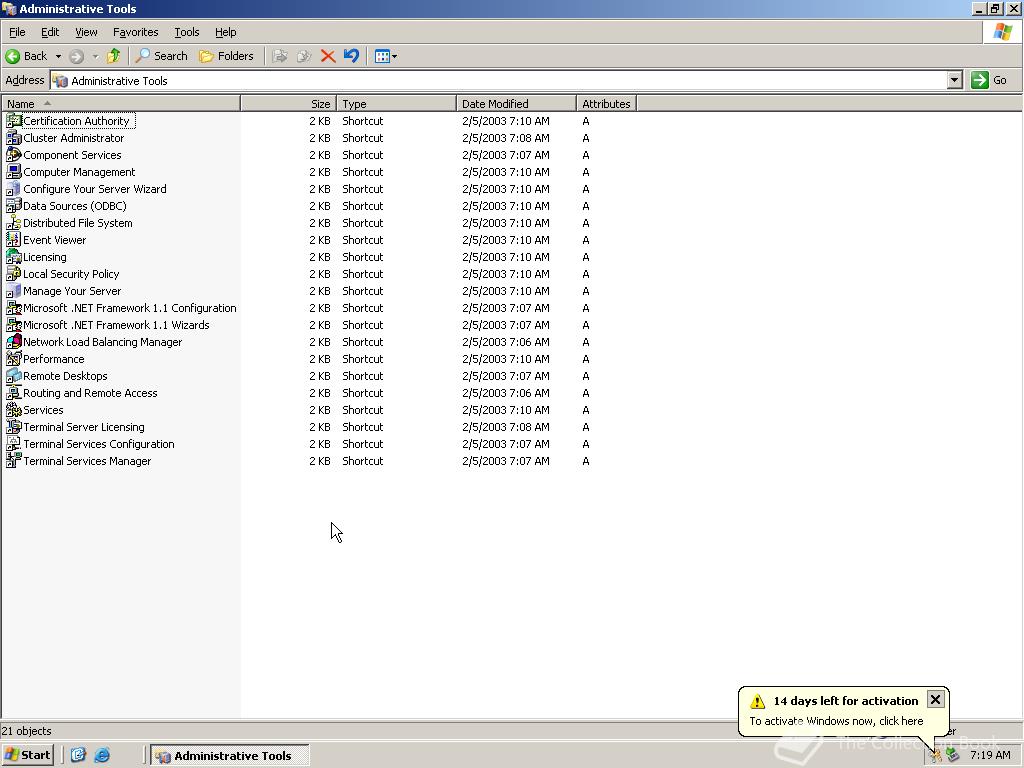
Task: Toggle the Folders pane button
Action: pyautogui.click(x=227, y=56)
